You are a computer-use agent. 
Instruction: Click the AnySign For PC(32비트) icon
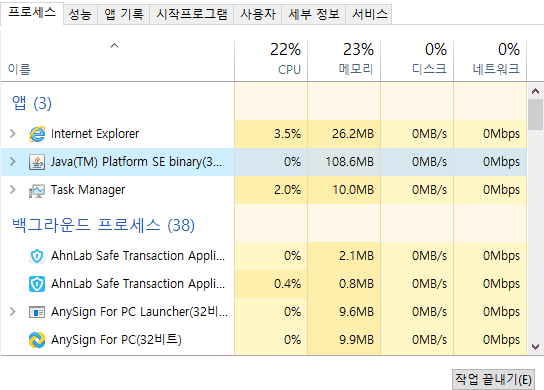coord(37,340)
